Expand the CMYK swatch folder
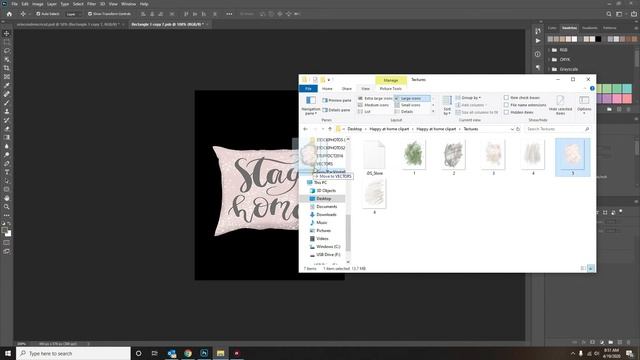 pos(550,60)
